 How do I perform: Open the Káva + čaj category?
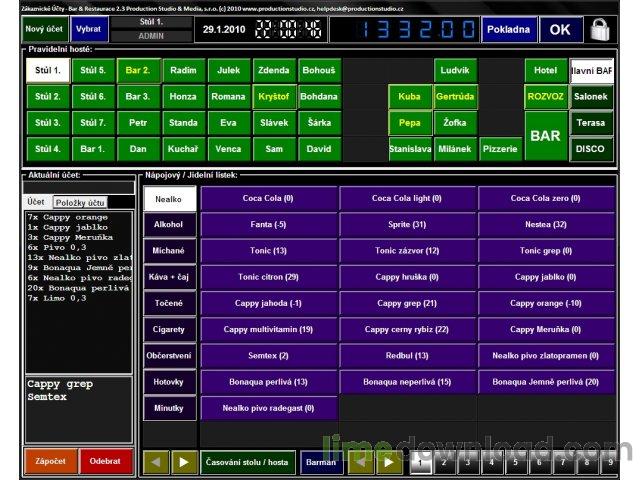point(168,276)
